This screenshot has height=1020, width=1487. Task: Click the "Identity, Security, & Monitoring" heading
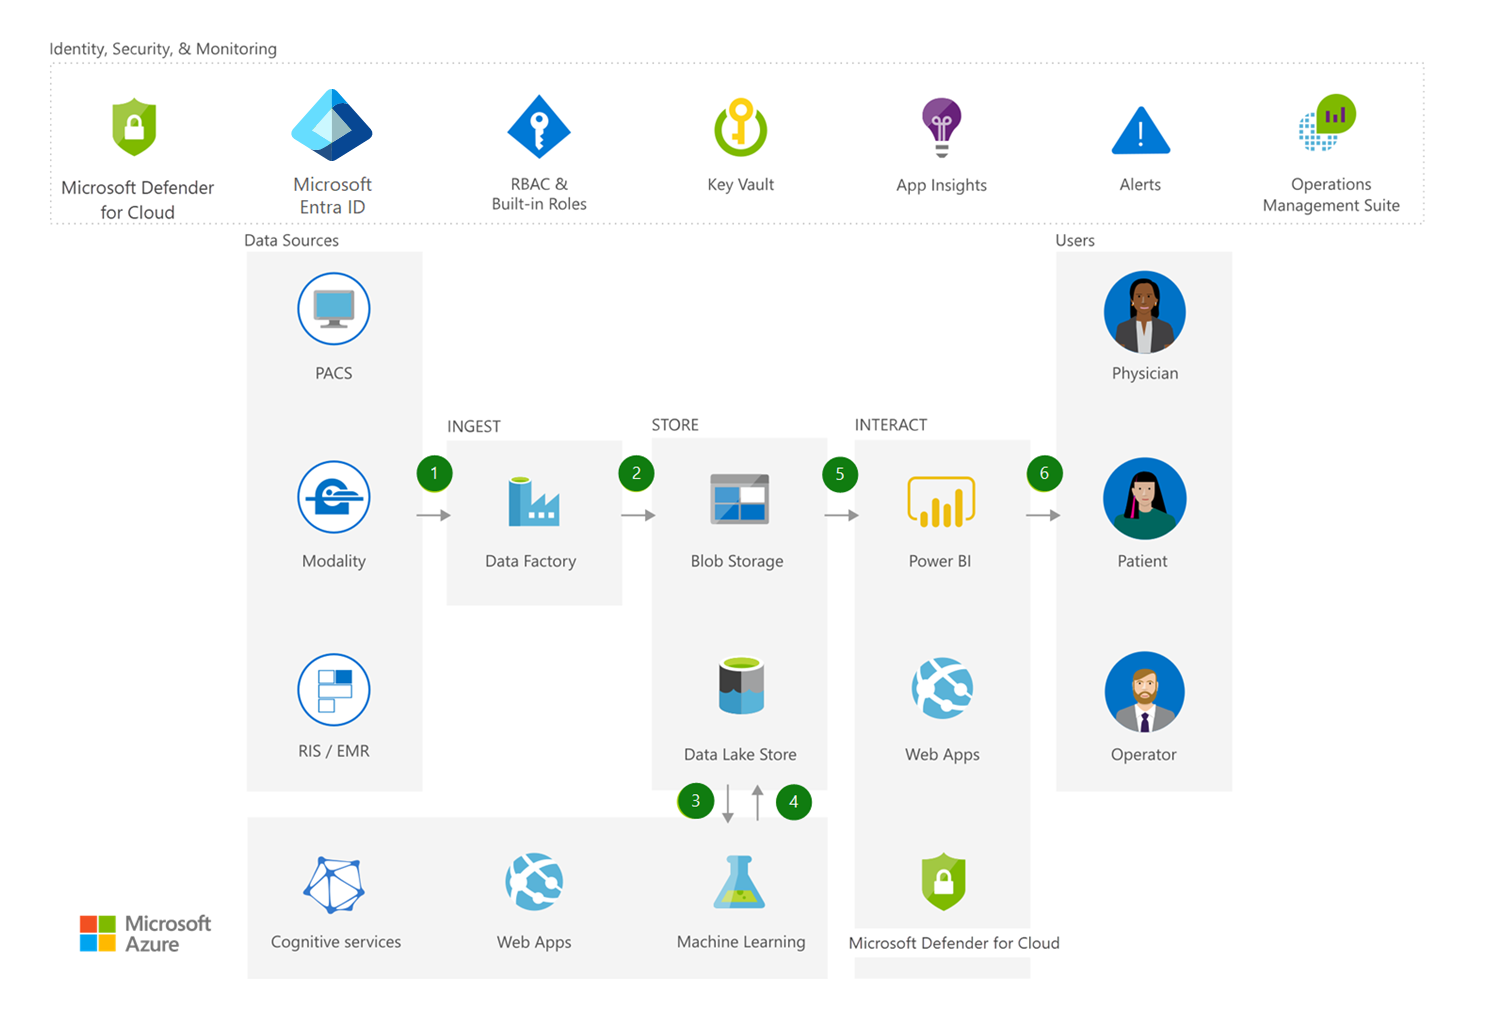(163, 49)
